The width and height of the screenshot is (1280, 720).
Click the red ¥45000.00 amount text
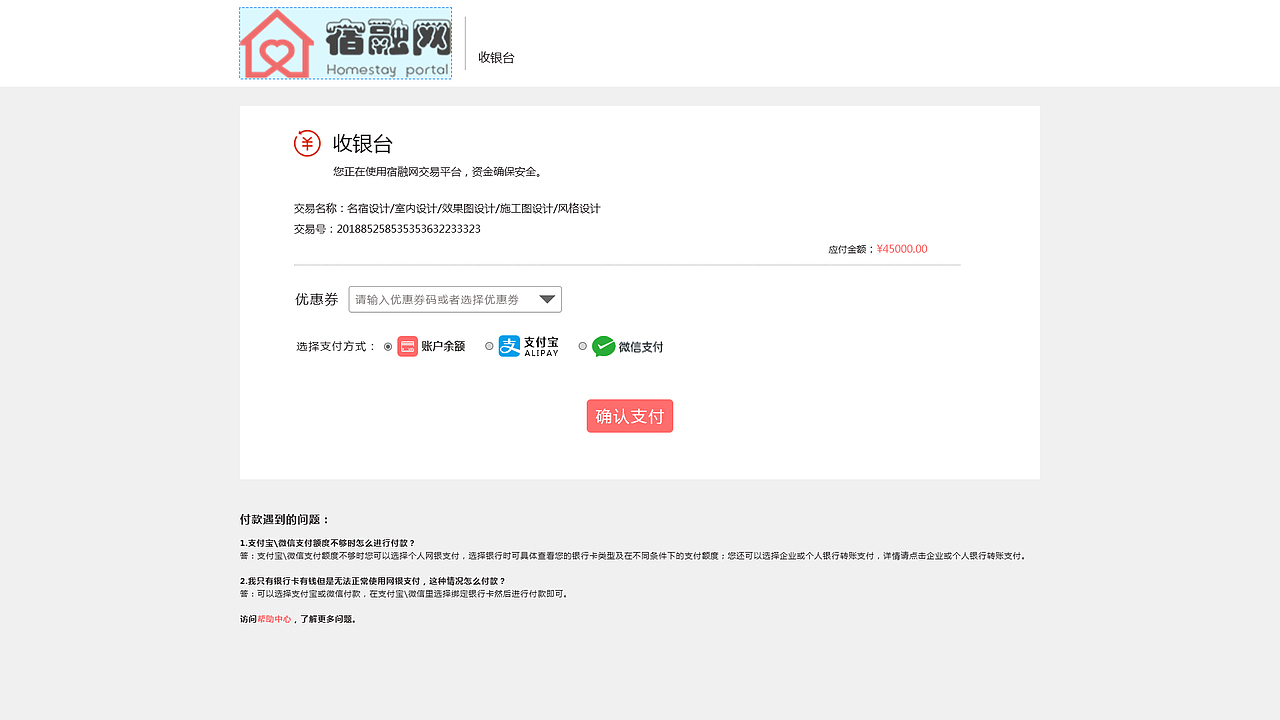point(901,248)
